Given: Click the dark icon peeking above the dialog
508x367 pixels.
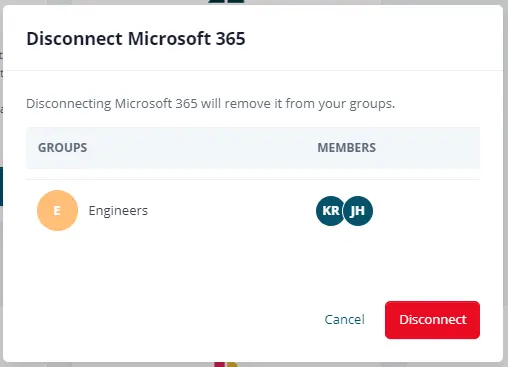Looking at the screenshot, I should coord(226,2).
